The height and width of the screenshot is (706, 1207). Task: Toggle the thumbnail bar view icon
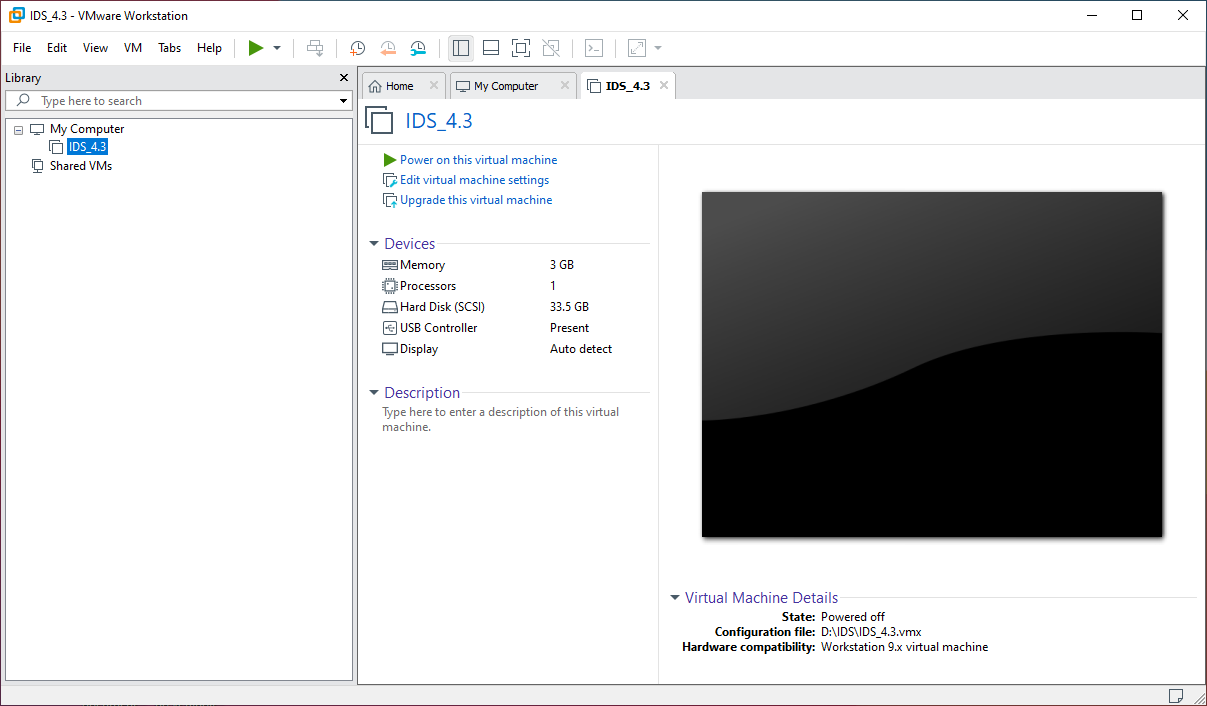tap(490, 48)
